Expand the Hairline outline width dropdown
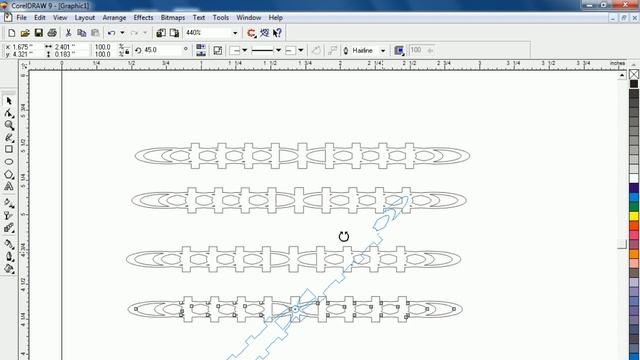Screen dimensions: 640x360 point(383,51)
